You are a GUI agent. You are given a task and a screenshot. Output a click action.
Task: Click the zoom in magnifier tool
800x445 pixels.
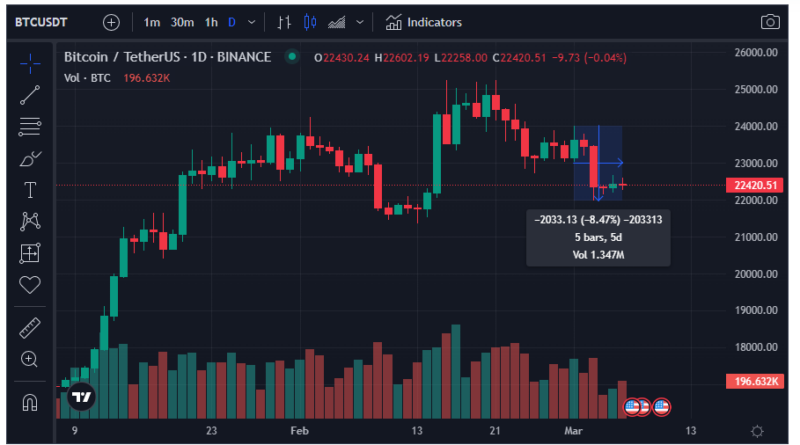30,359
